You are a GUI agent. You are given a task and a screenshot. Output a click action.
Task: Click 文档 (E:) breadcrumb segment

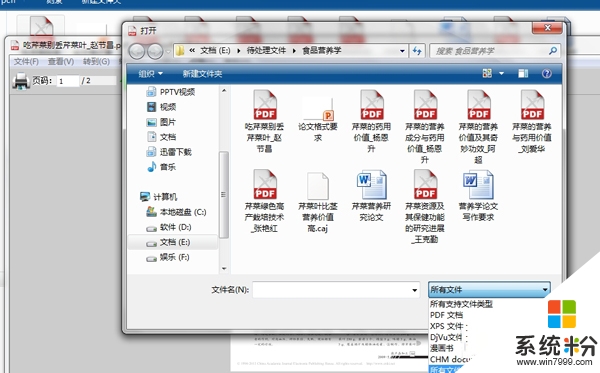(x=215, y=50)
